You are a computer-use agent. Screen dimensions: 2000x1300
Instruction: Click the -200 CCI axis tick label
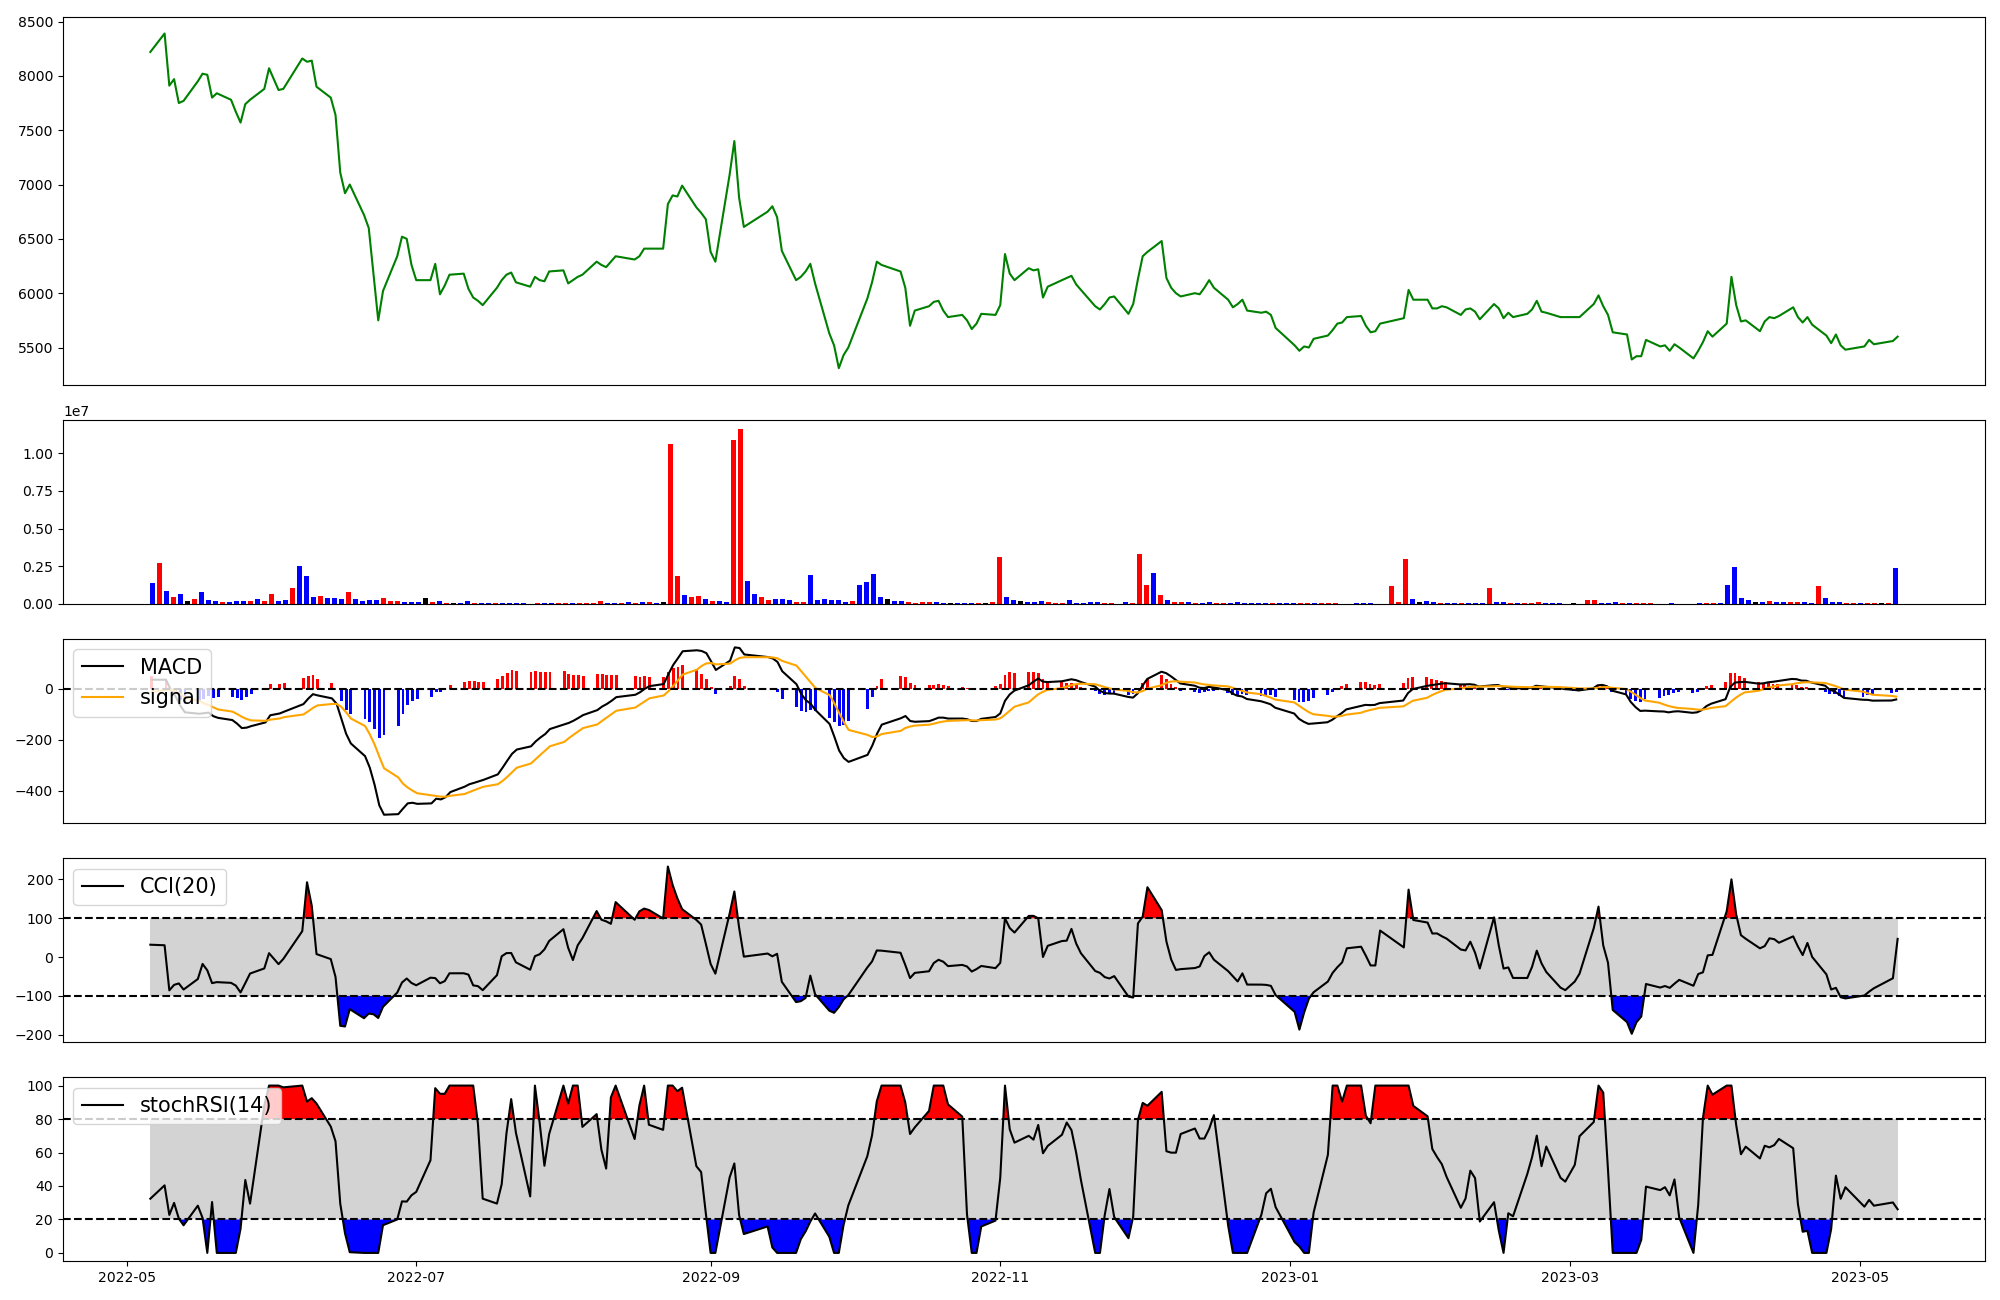pos(35,1036)
